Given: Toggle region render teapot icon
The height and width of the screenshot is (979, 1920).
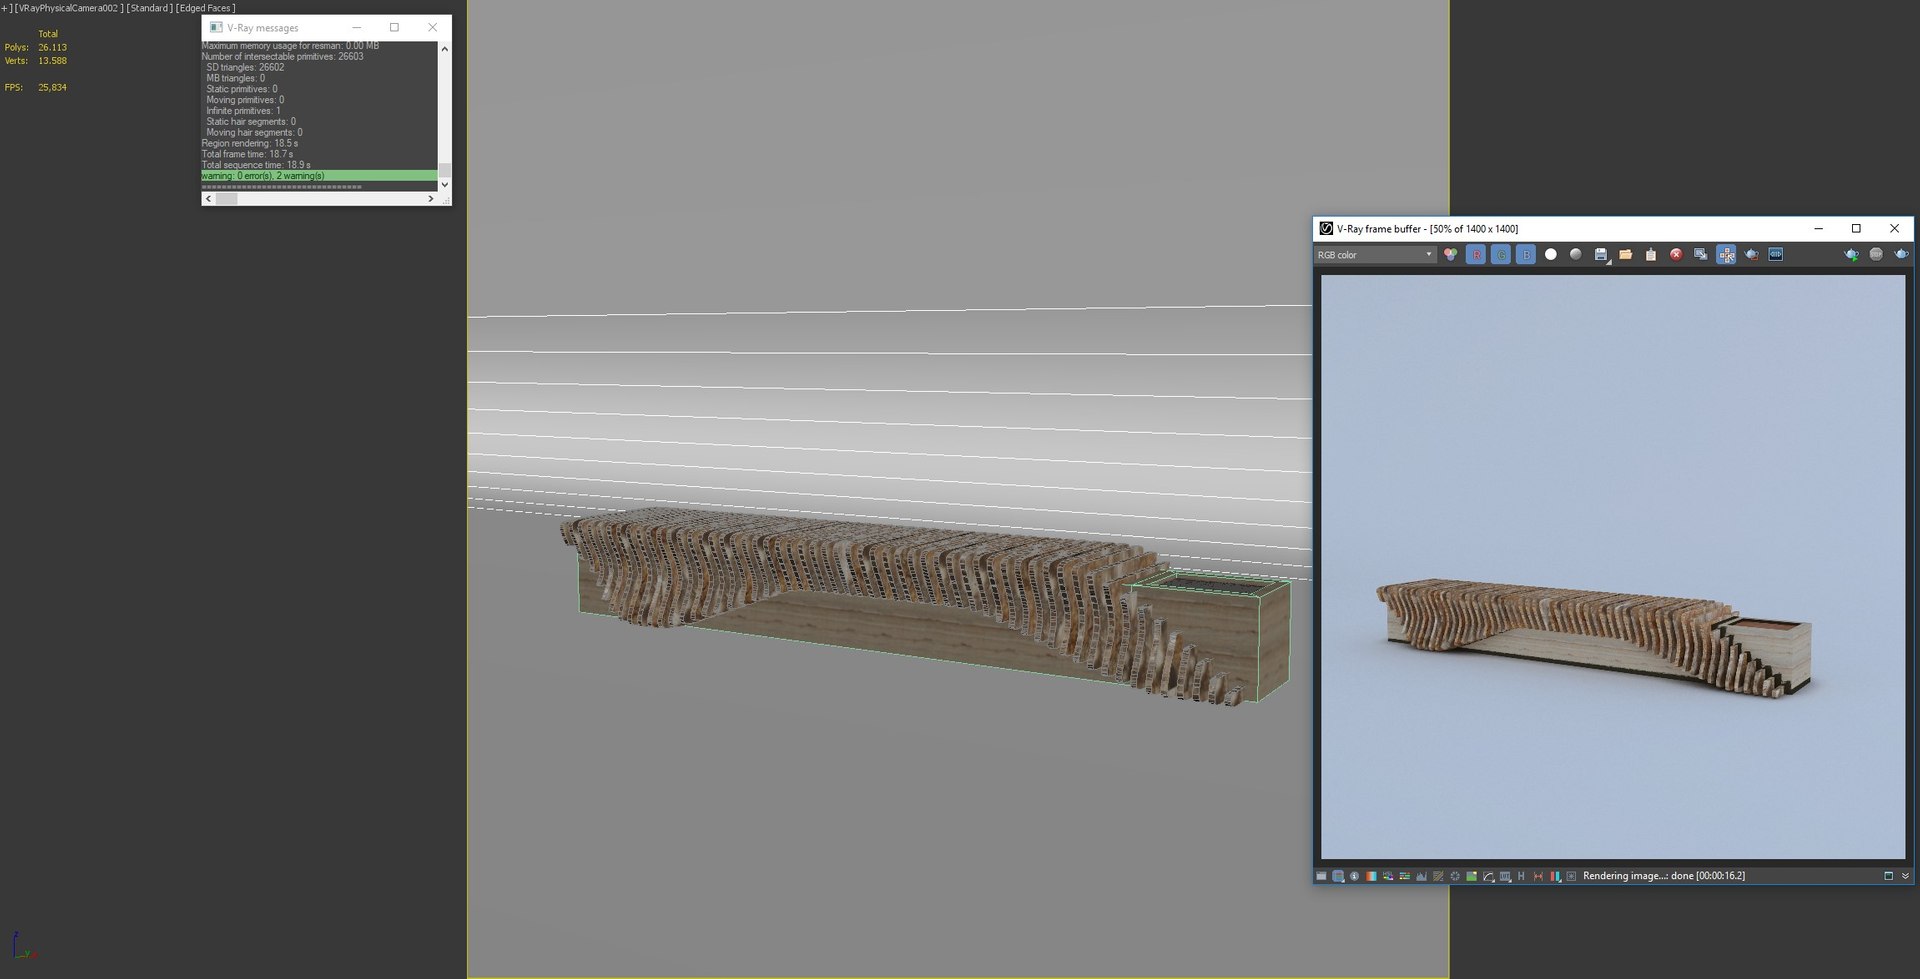Looking at the screenshot, I should 1752,255.
